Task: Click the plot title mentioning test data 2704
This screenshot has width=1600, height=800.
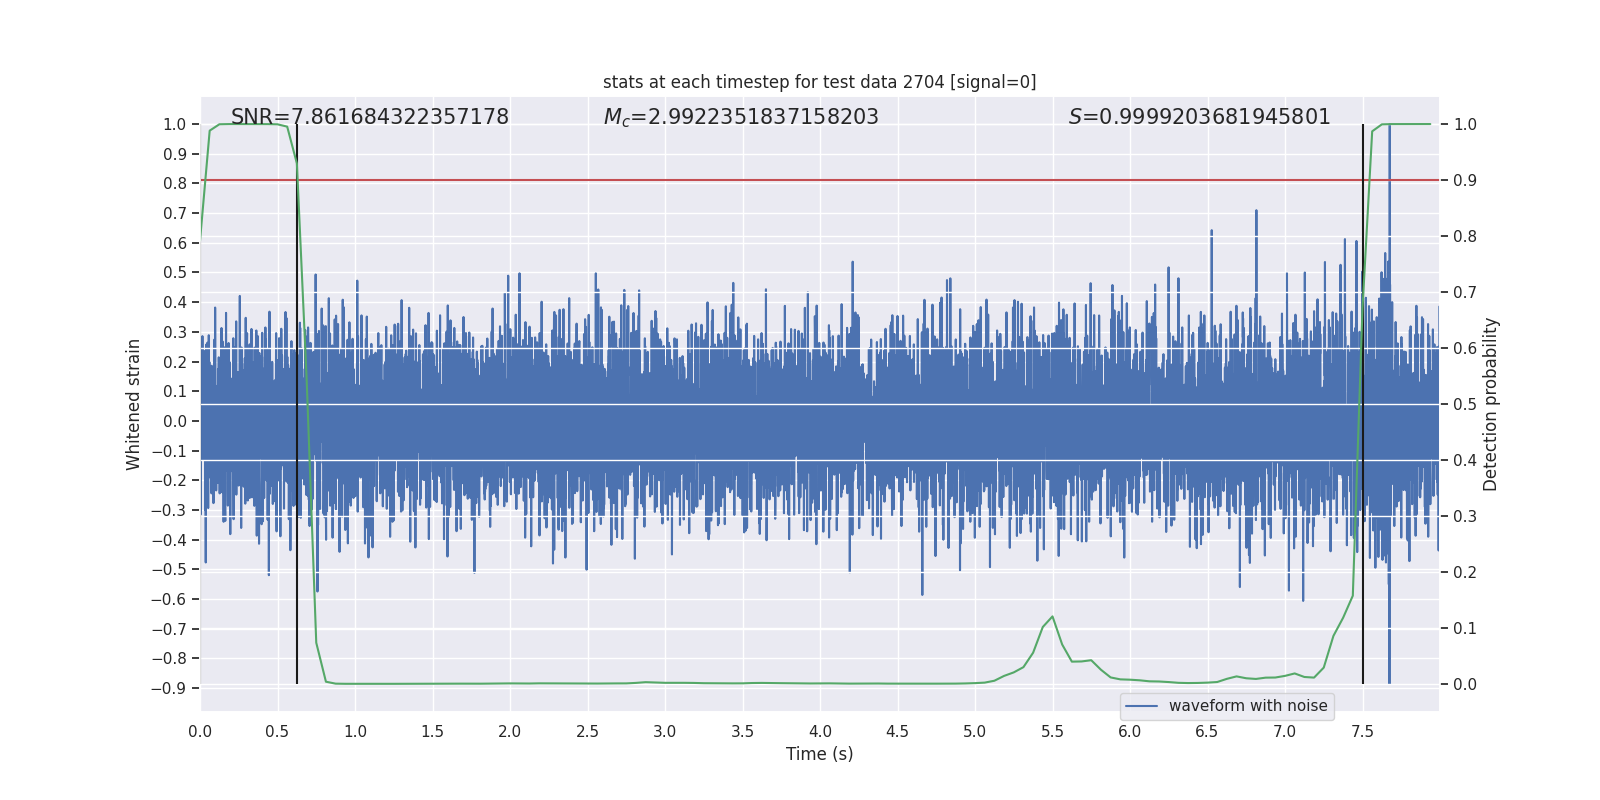Action: coord(819,82)
